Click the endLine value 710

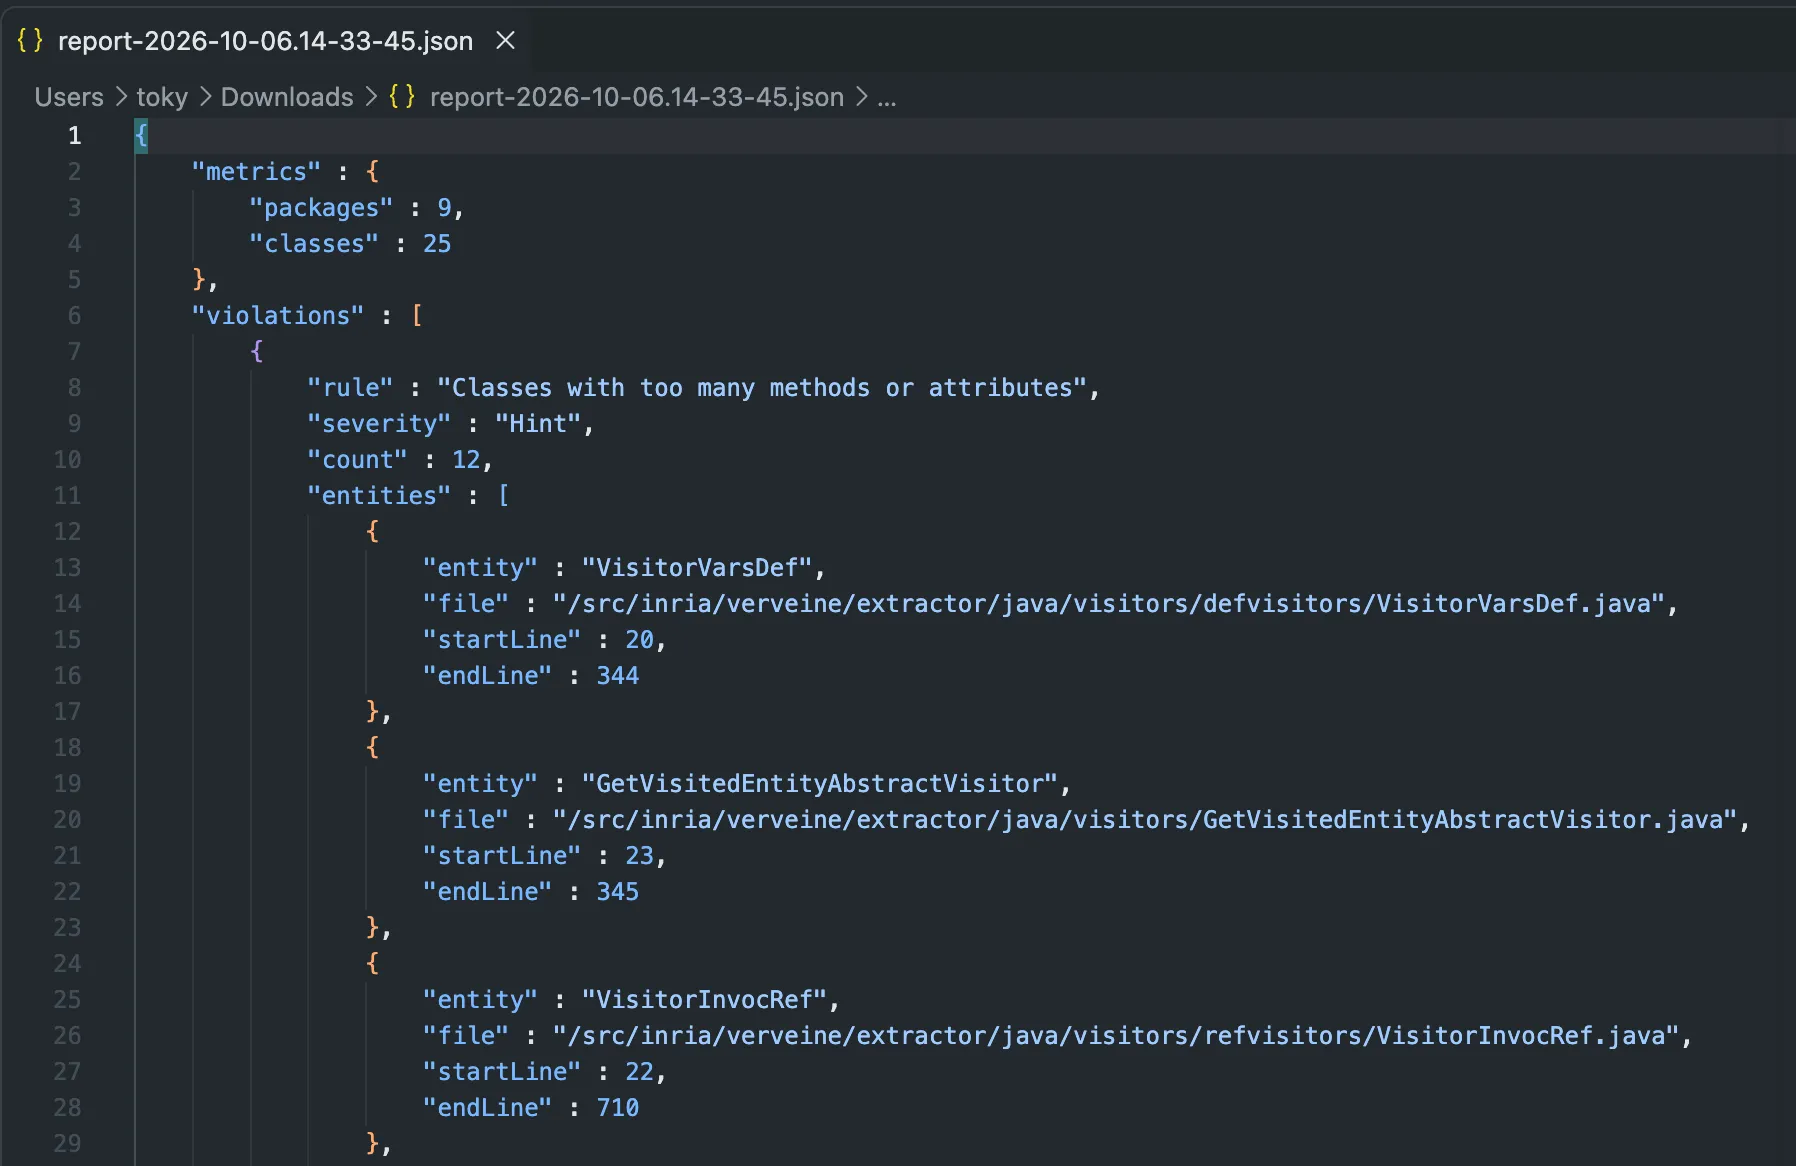[618, 1107]
